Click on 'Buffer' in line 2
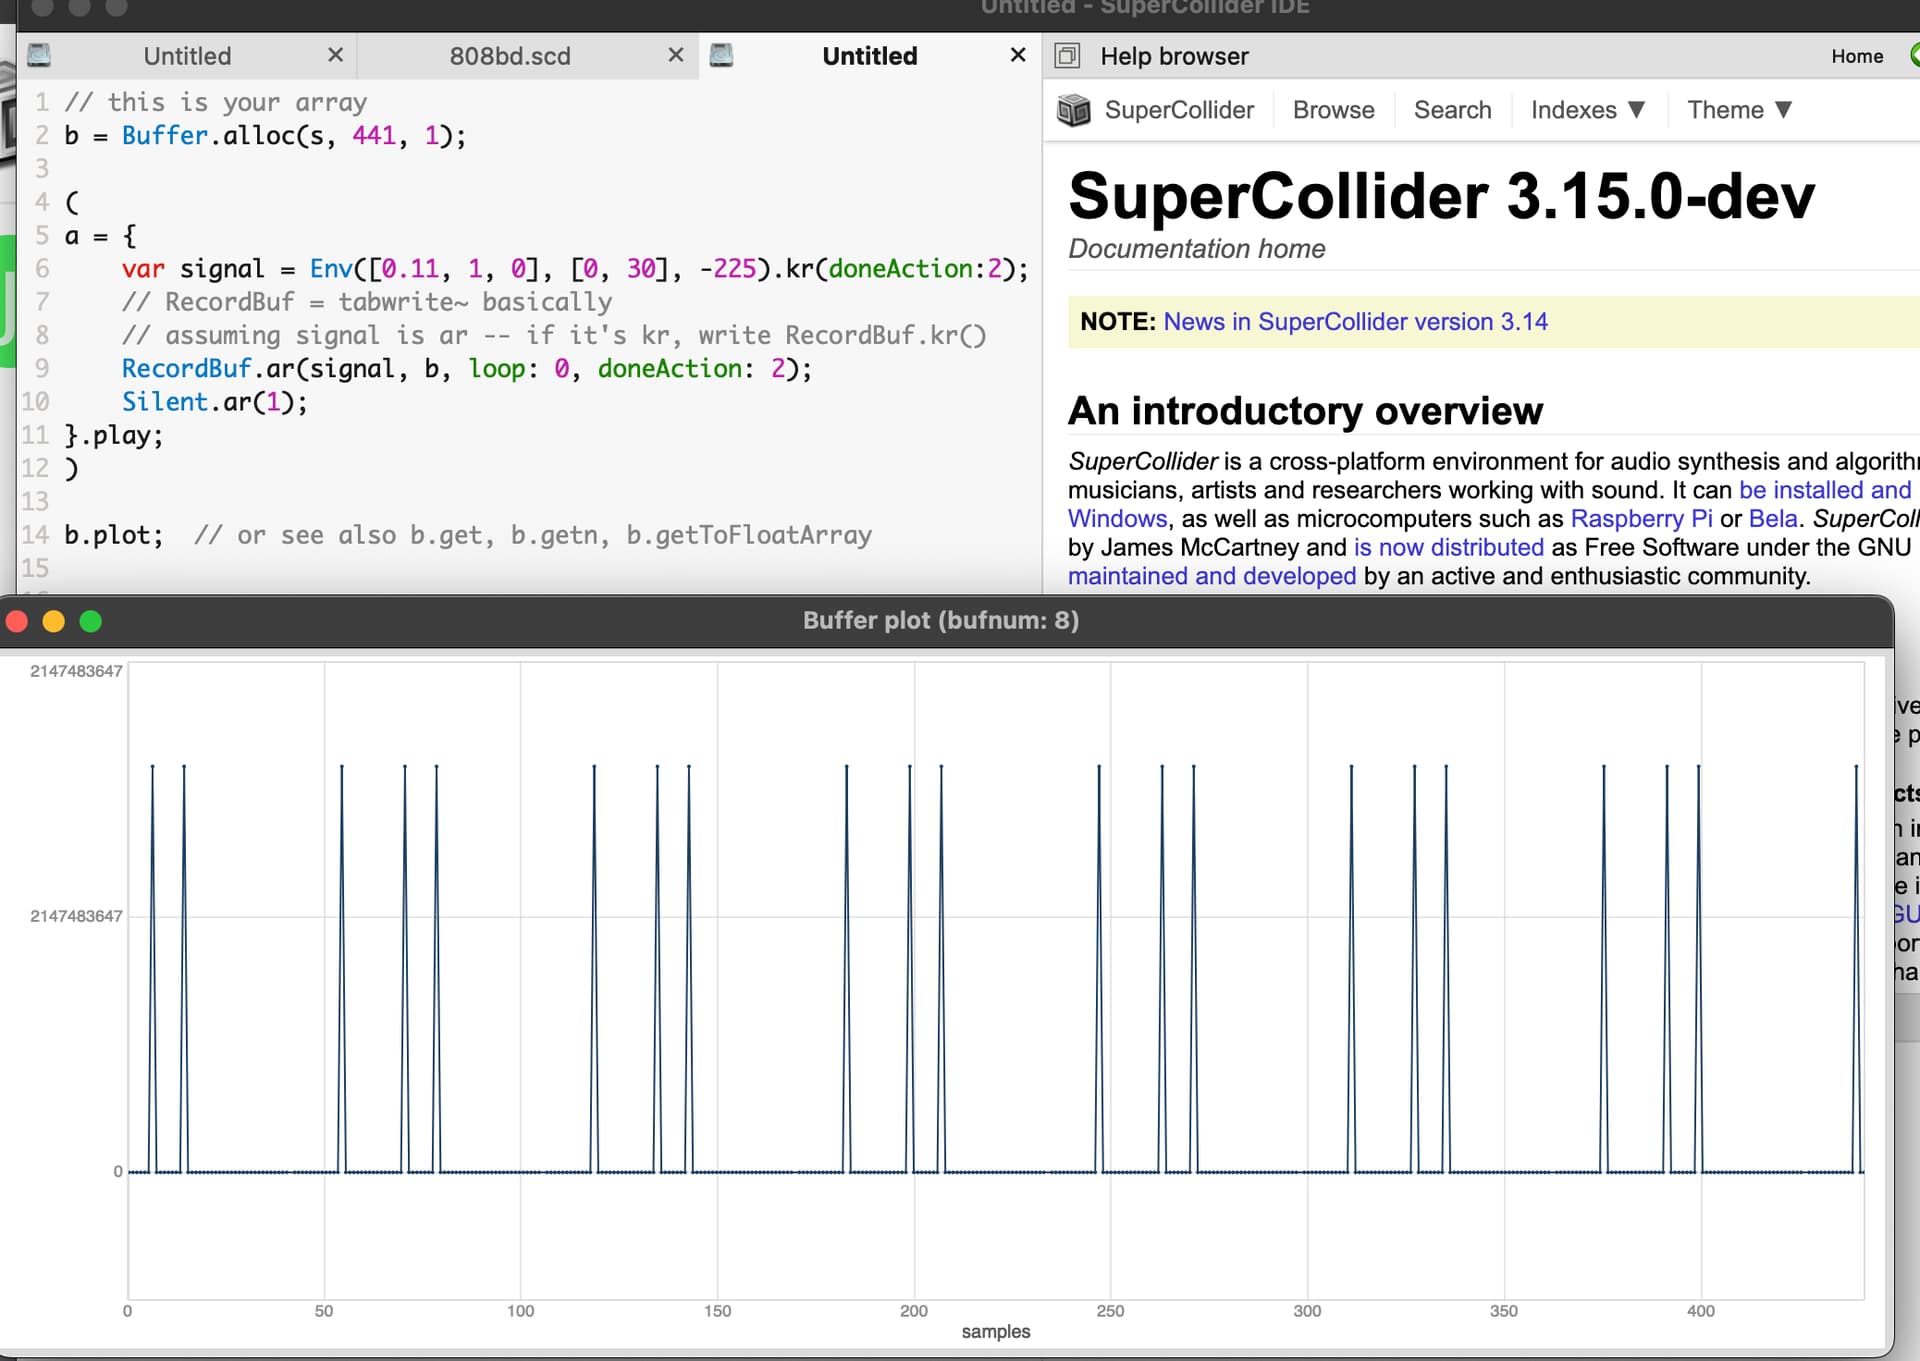The height and width of the screenshot is (1361, 1920). click(x=165, y=136)
